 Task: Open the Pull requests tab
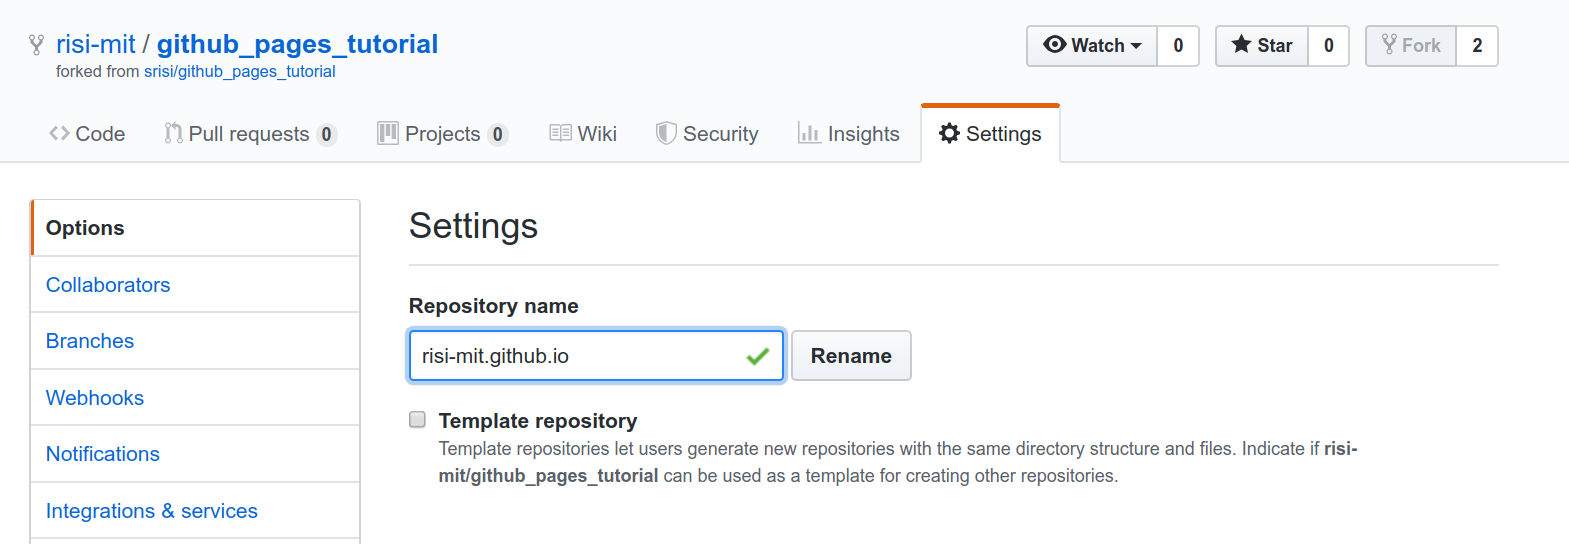click(x=250, y=134)
